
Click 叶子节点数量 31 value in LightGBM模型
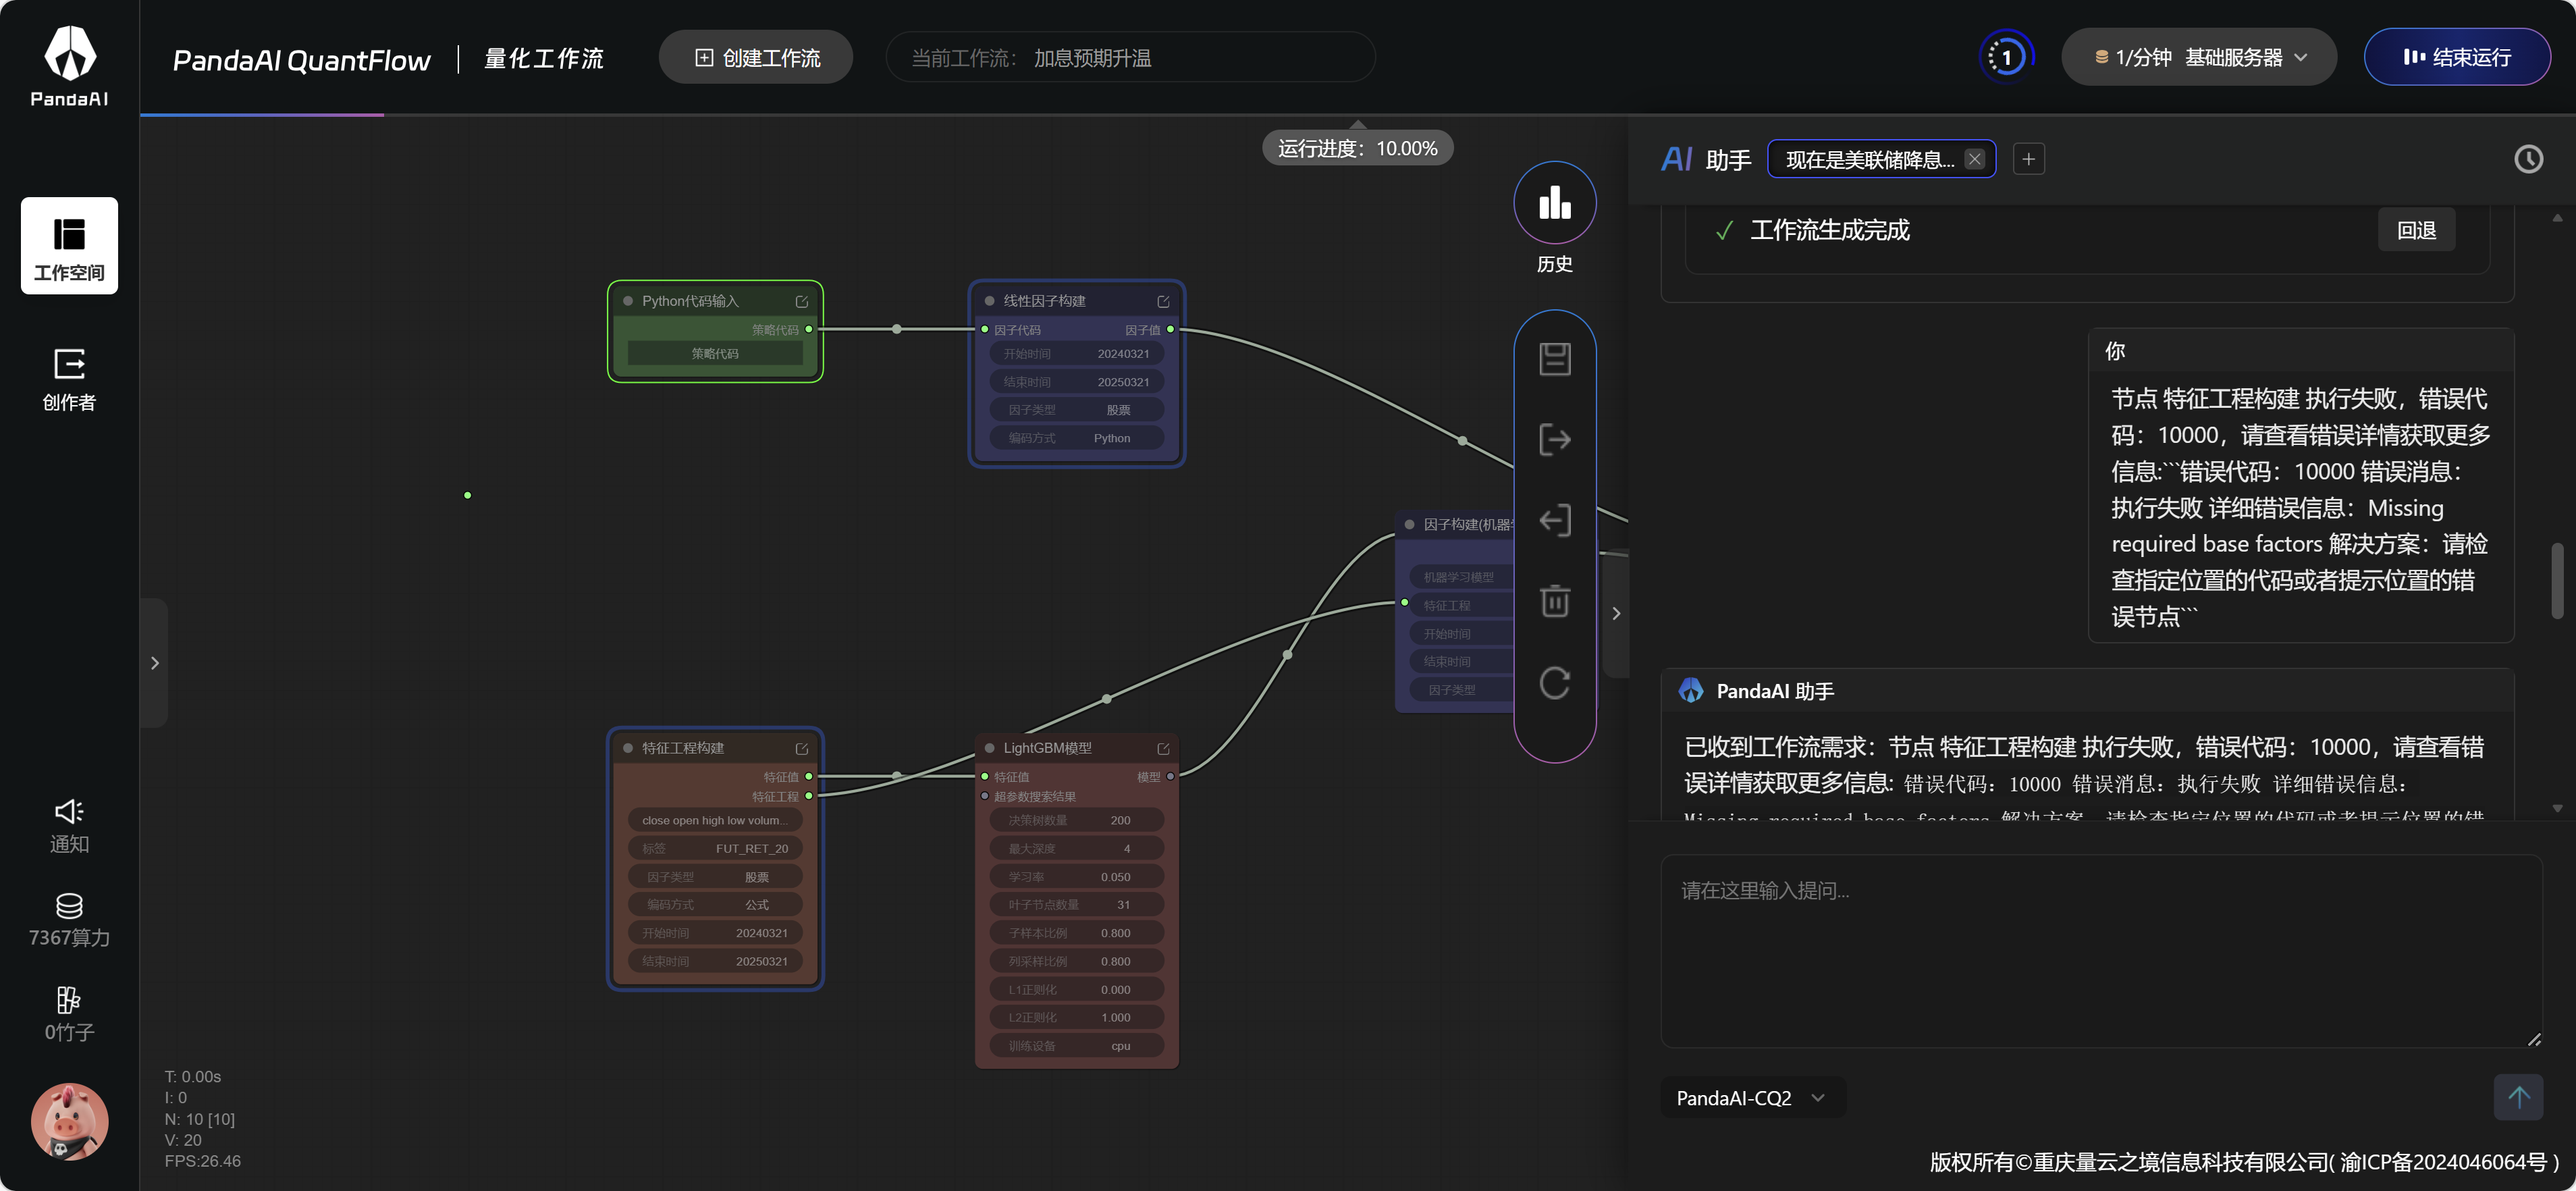click(x=1076, y=905)
